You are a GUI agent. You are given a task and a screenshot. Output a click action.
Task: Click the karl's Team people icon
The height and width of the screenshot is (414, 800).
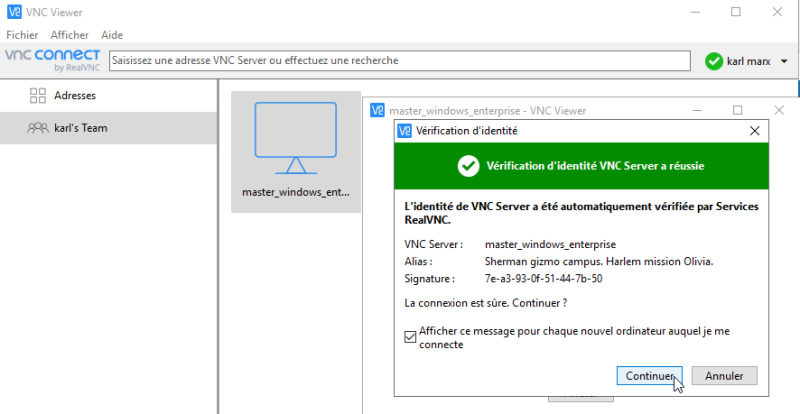[x=38, y=128]
